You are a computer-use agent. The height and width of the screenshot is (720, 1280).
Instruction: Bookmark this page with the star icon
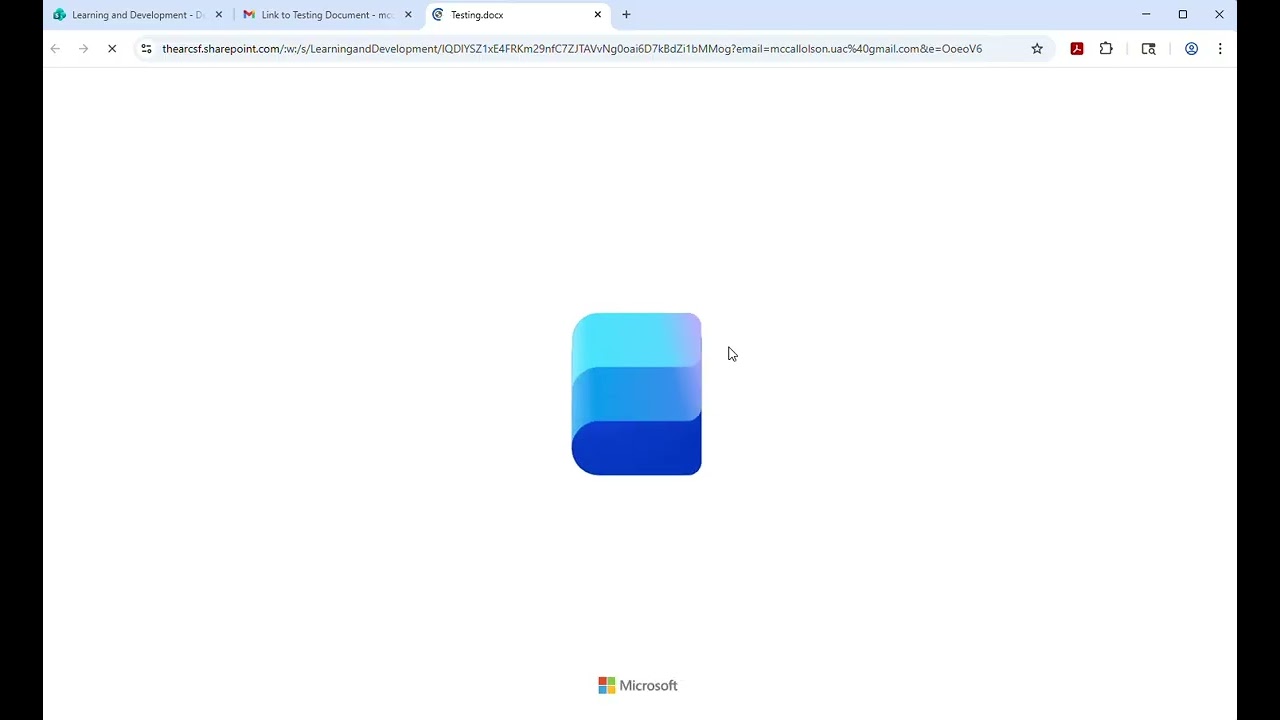click(x=1037, y=48)
